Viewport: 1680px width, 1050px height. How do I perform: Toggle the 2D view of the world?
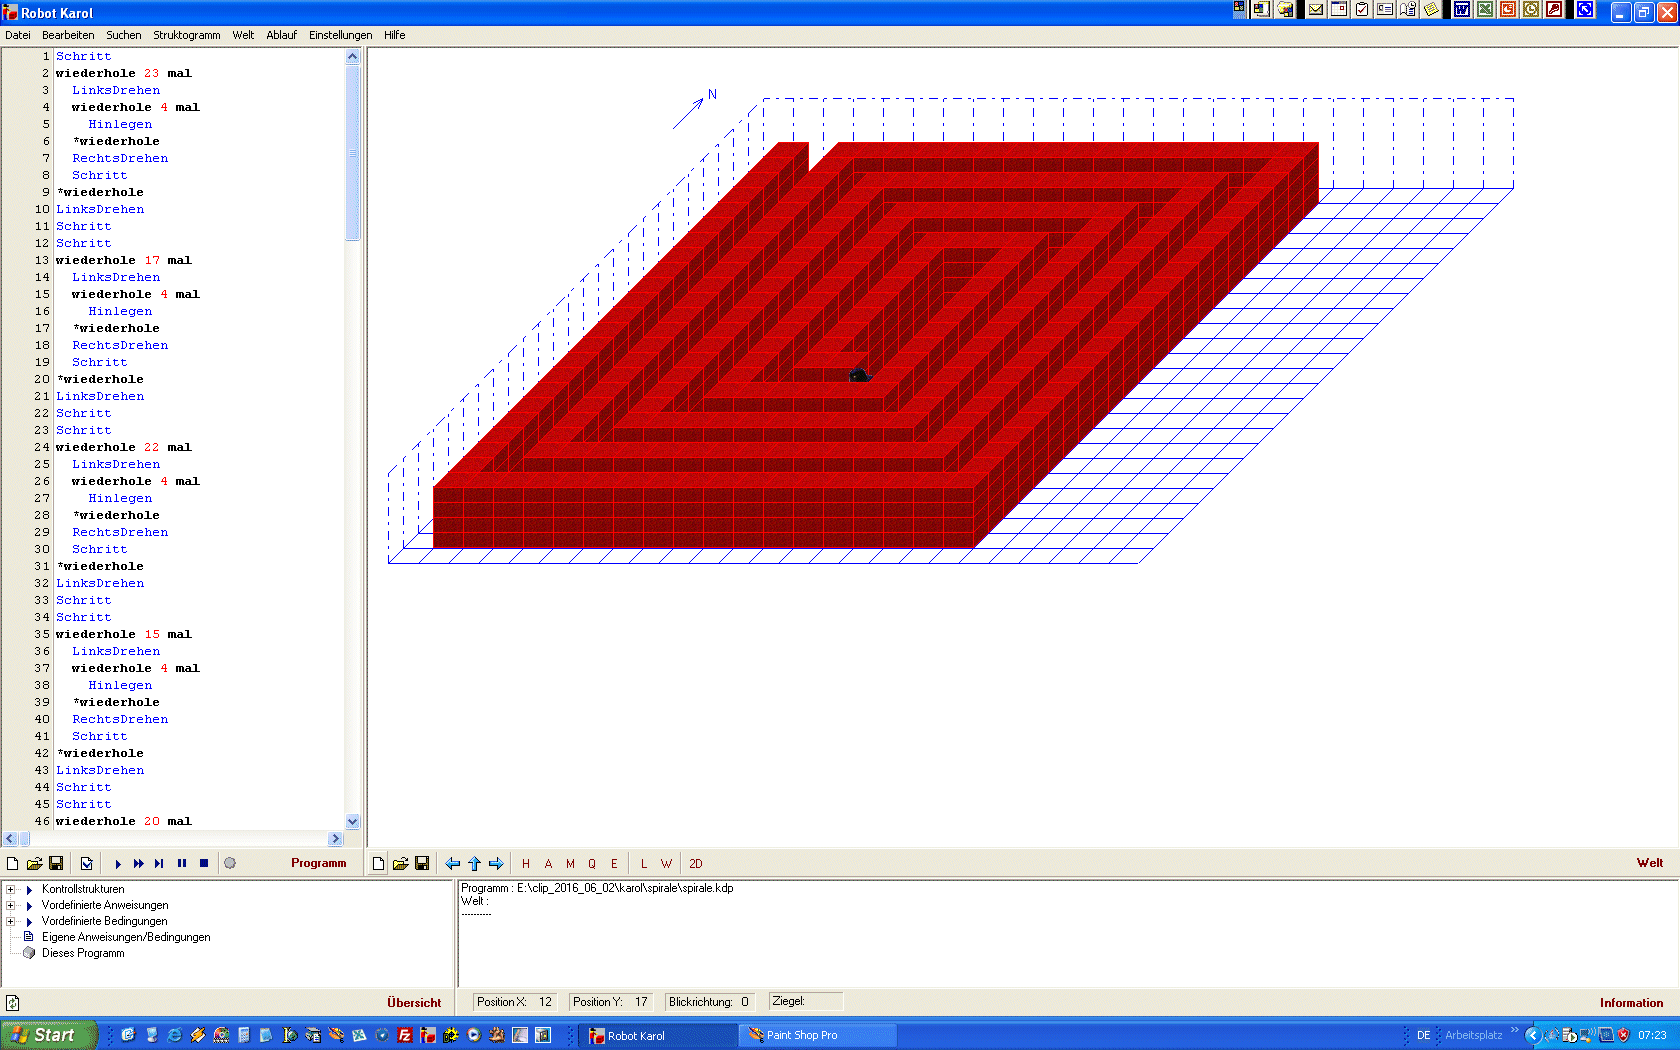pyautogui.click(x=695, y=864)
